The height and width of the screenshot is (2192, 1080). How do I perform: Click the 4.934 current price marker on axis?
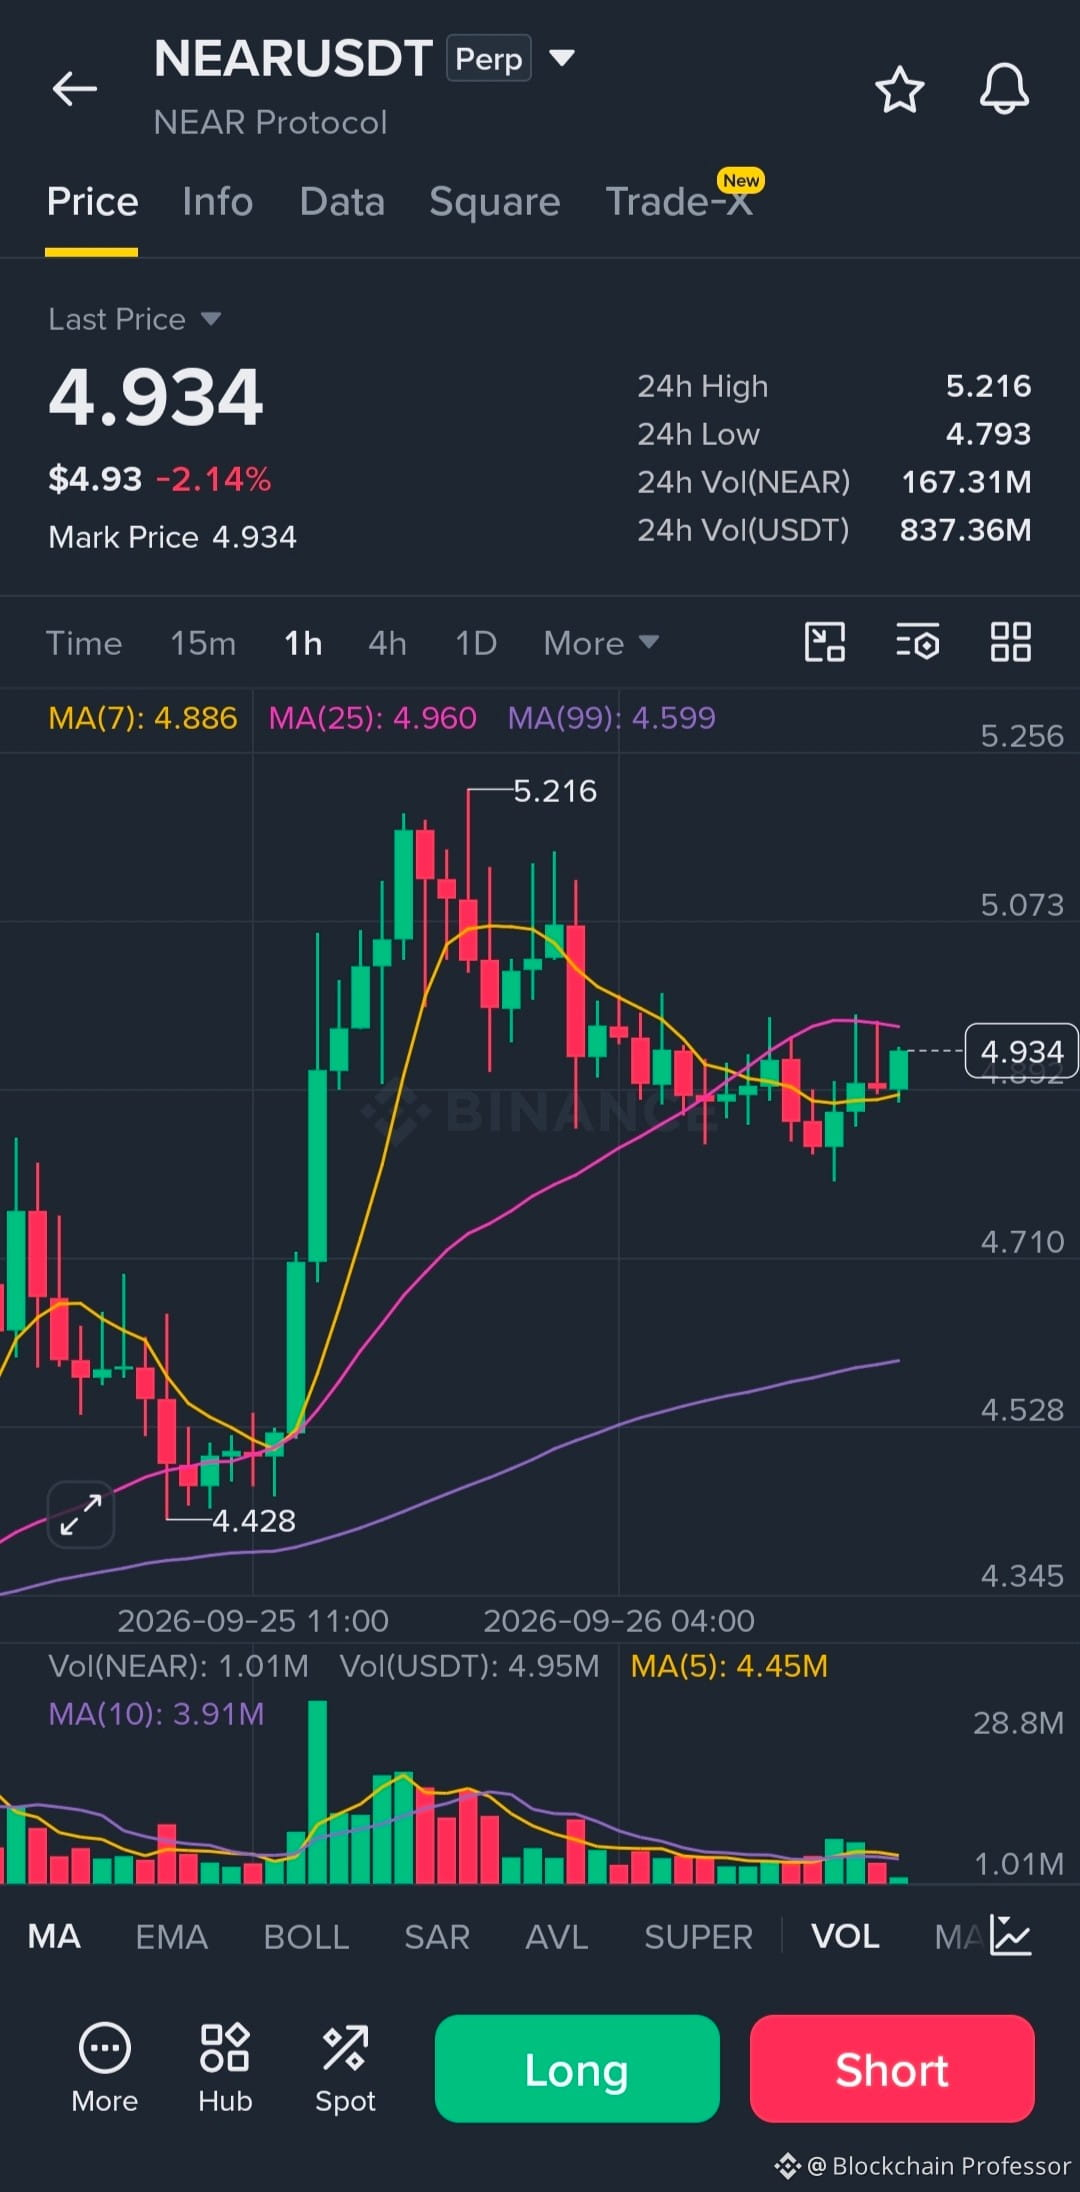pos(1021,1051)
